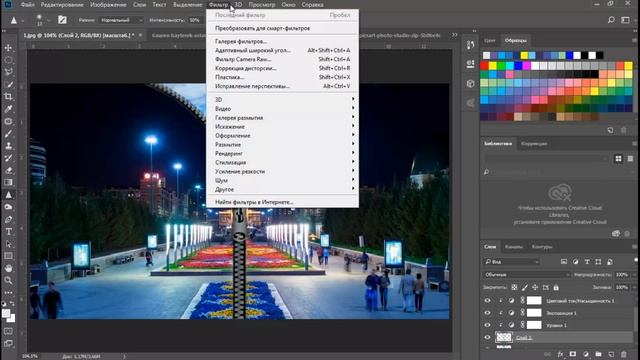Click the foreground color swatch in toolbox

tap(6, 313)
